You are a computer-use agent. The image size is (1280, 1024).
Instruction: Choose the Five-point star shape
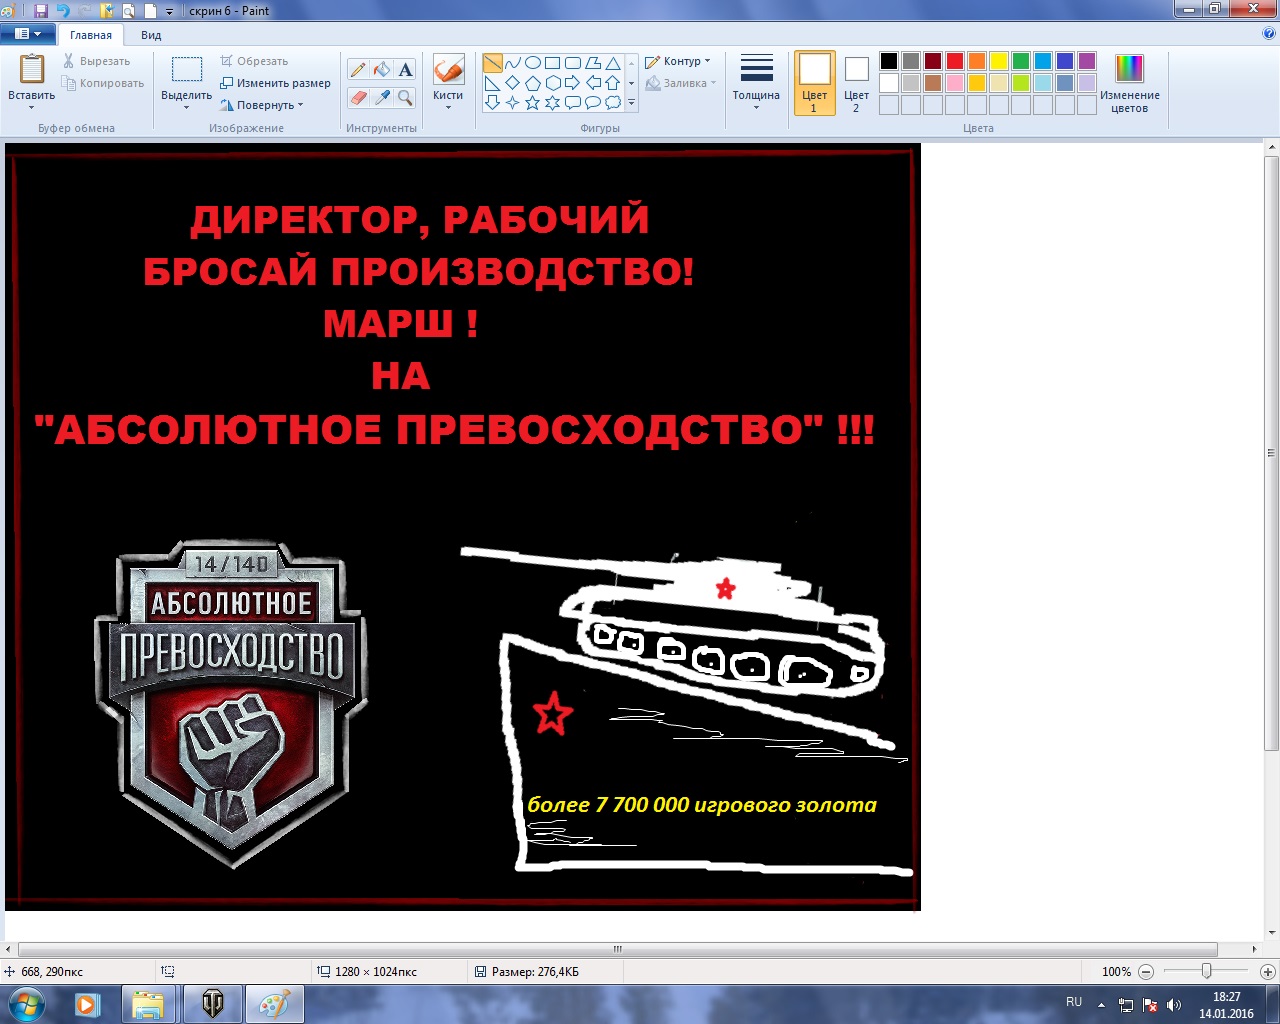pos(532,102)
